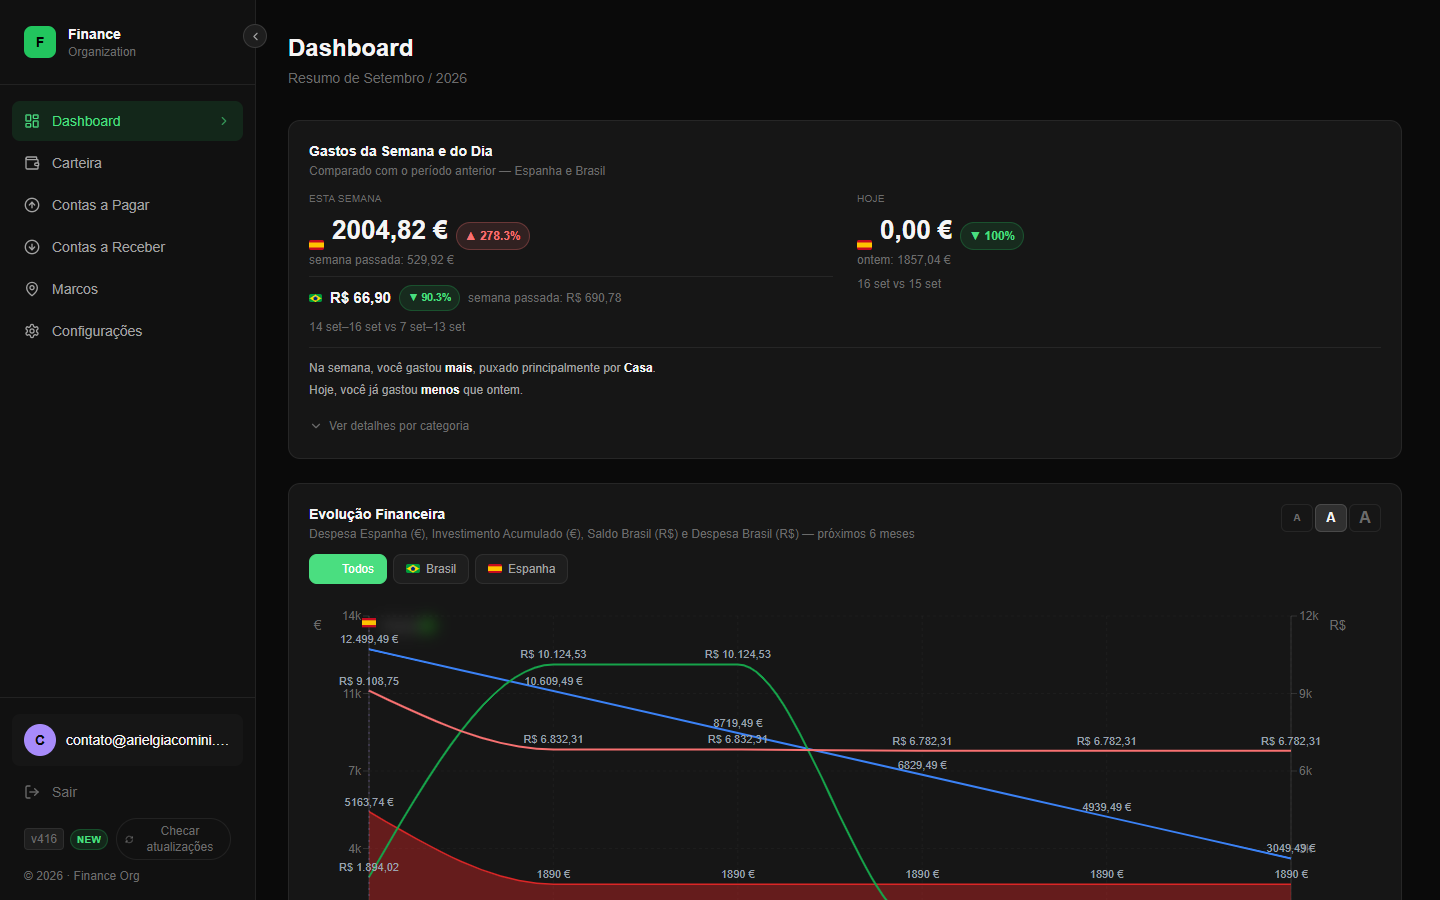The image size is (1440, 900).
Task: Click the Spain flag beside 2004,82 €
Action: [x=316, y=244]
